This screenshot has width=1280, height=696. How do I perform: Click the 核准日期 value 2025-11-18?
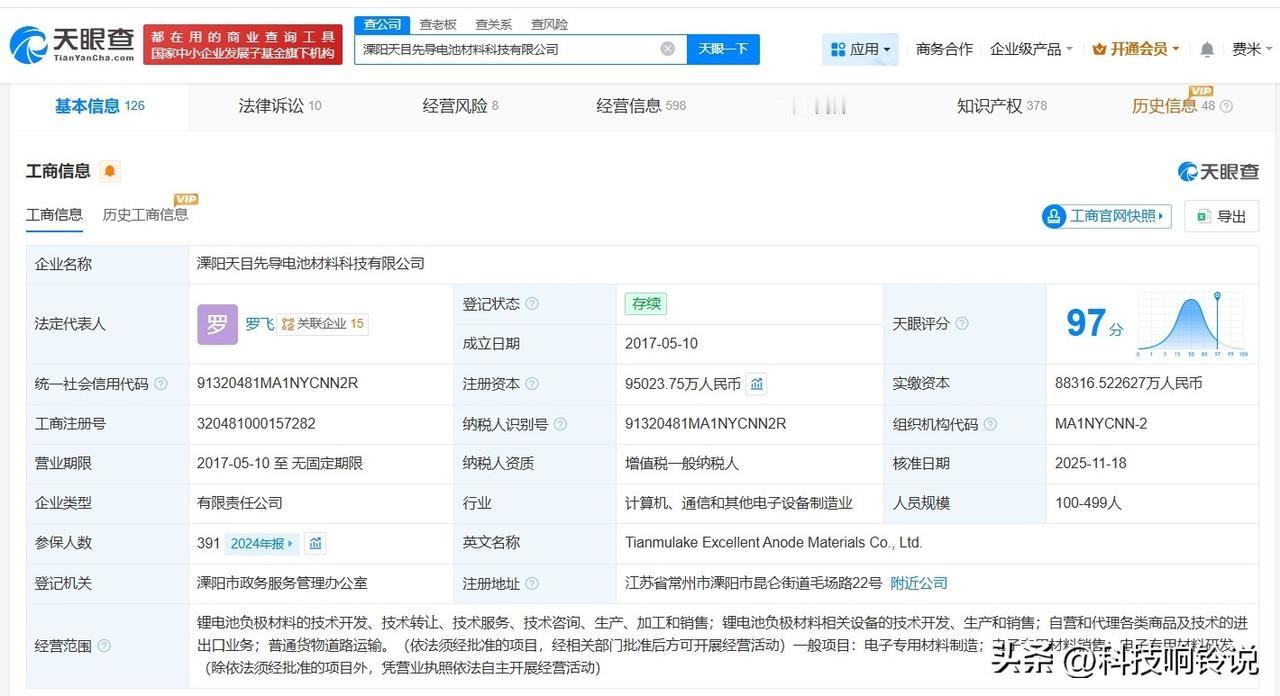click(x=1091, y=464)
